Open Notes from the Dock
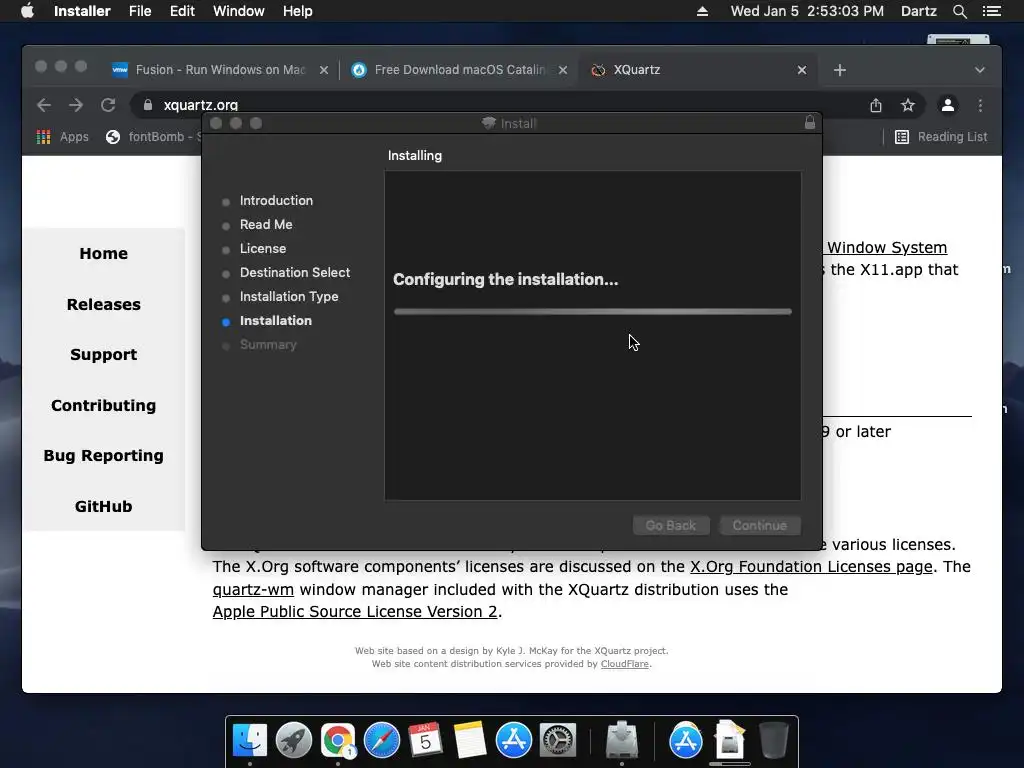Viewport: 1024px width, 768px height. pyautogui.click(x=470, y=740)
